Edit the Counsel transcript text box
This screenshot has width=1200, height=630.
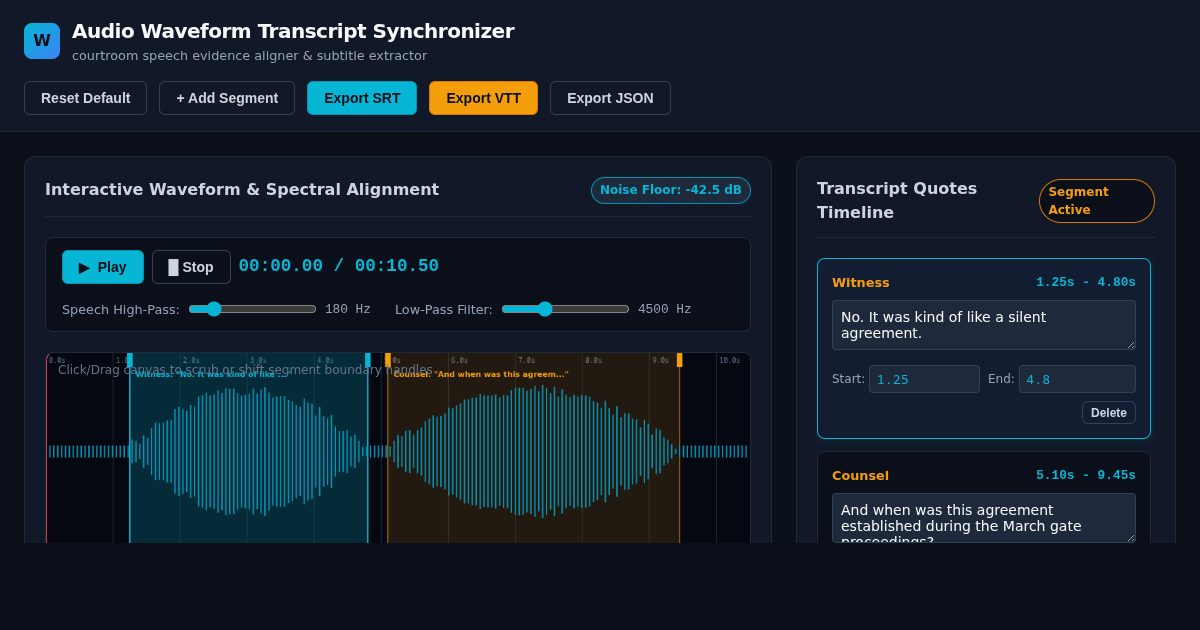984,518
